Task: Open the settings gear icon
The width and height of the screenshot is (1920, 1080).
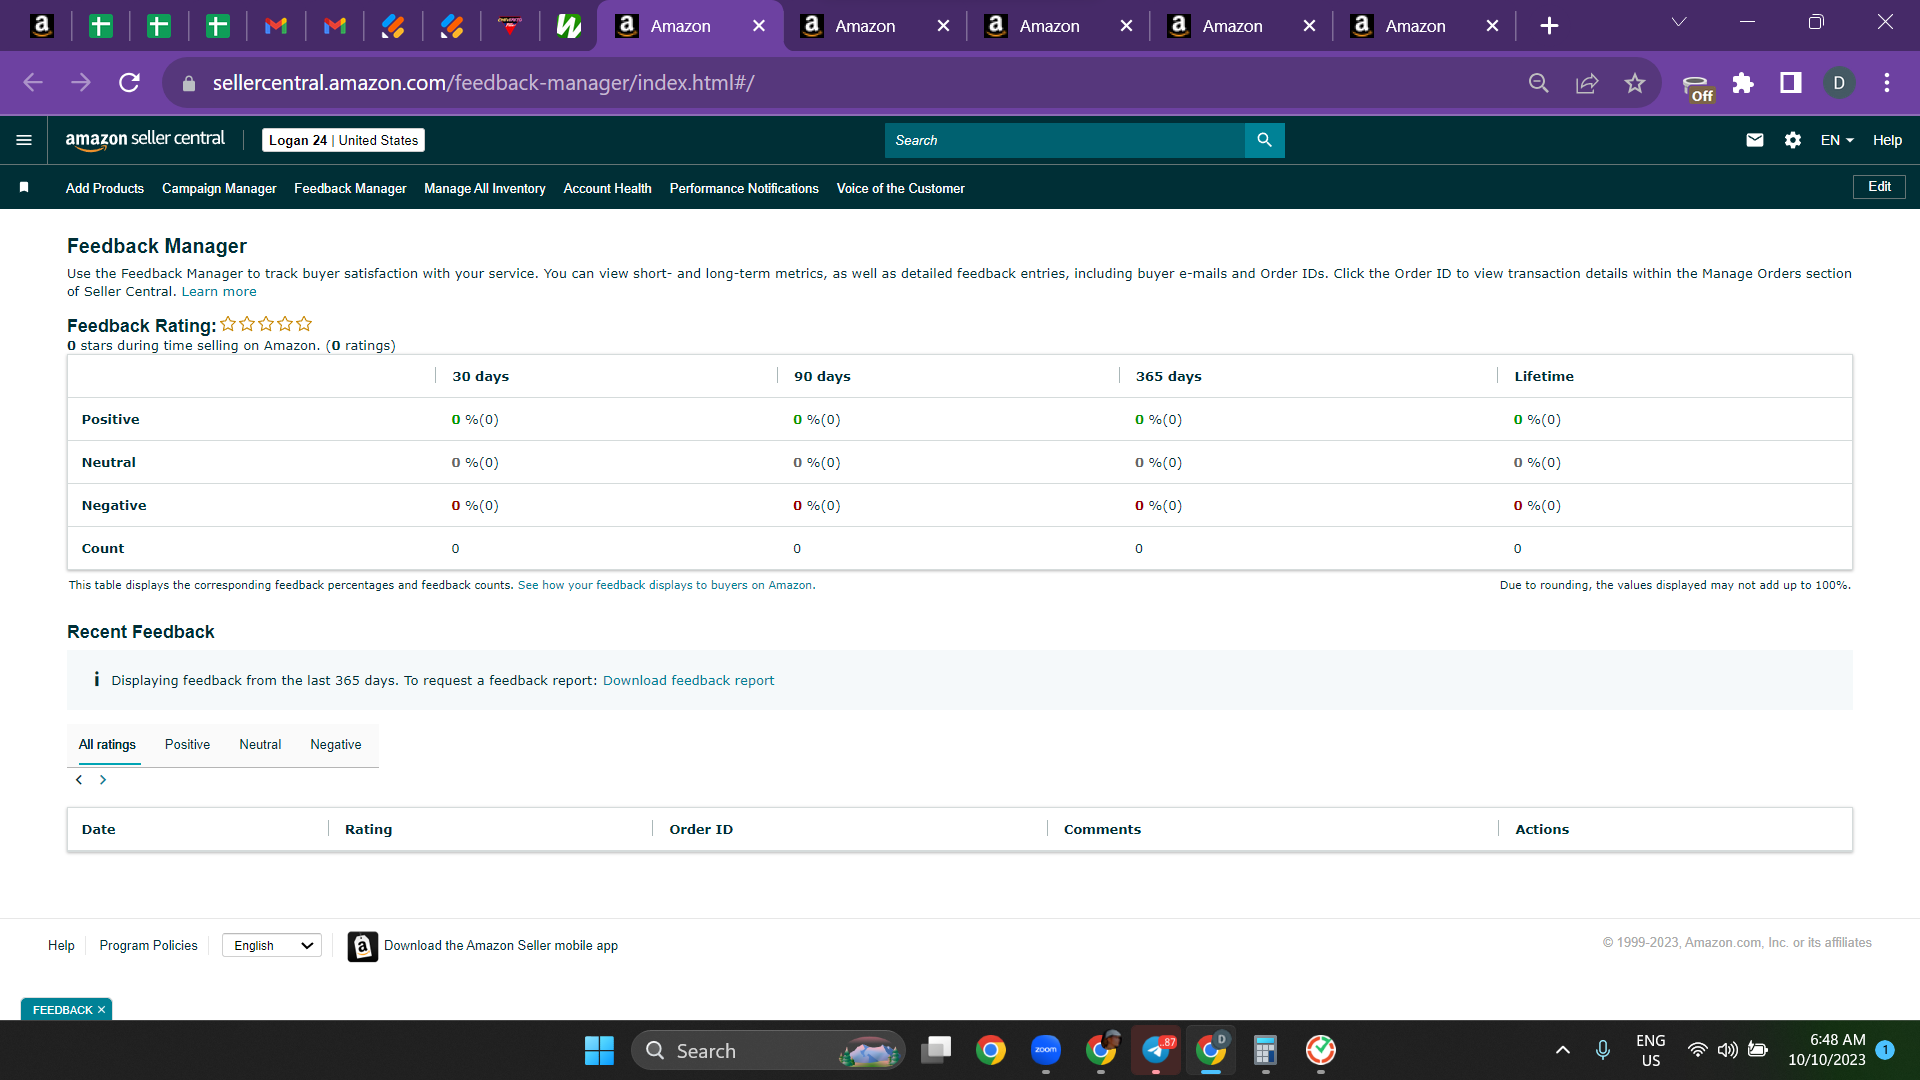Action: tap(1793, 140)
